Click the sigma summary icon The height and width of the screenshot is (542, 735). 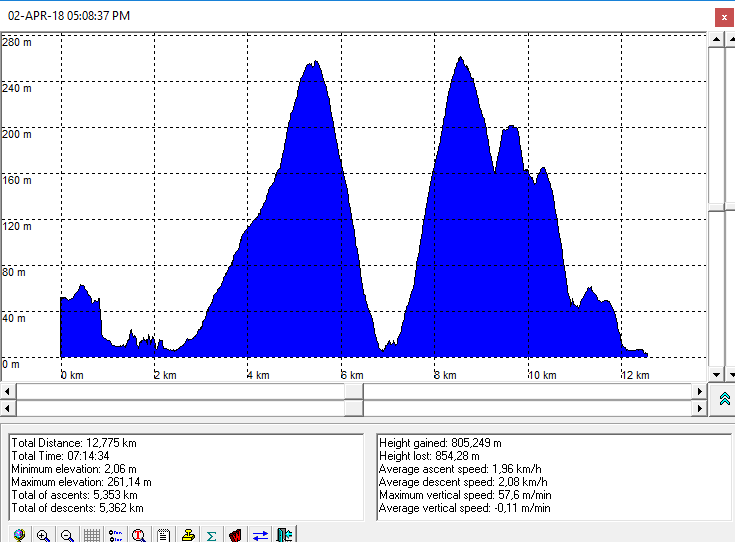[212, 534]
